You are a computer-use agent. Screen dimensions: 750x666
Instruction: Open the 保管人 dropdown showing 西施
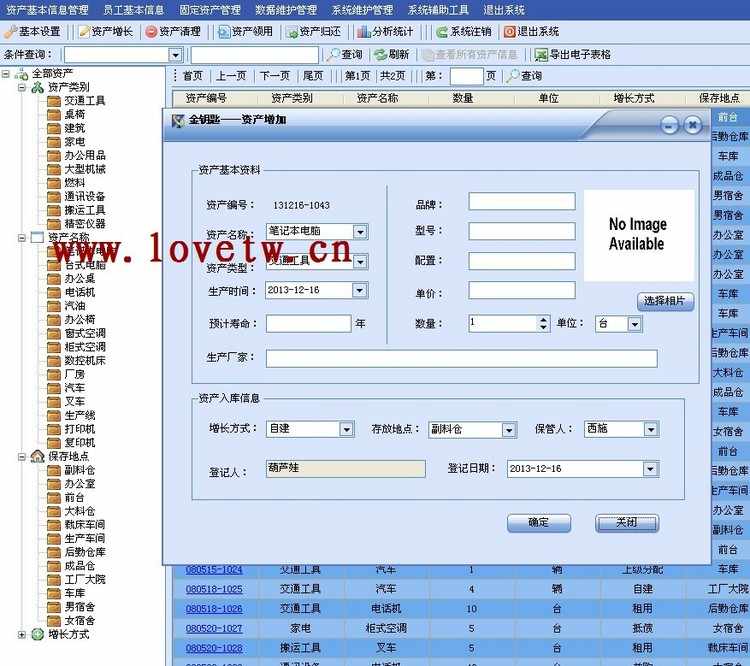coord(651,429)
